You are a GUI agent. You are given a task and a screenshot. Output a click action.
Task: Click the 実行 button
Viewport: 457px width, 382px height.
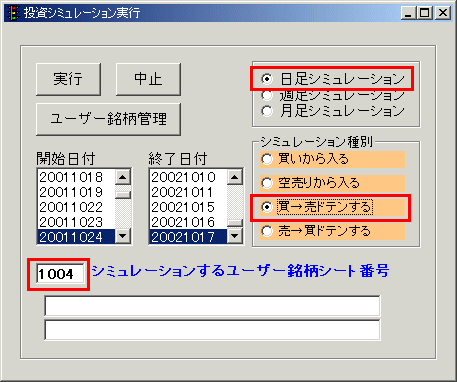coord(68,79)
